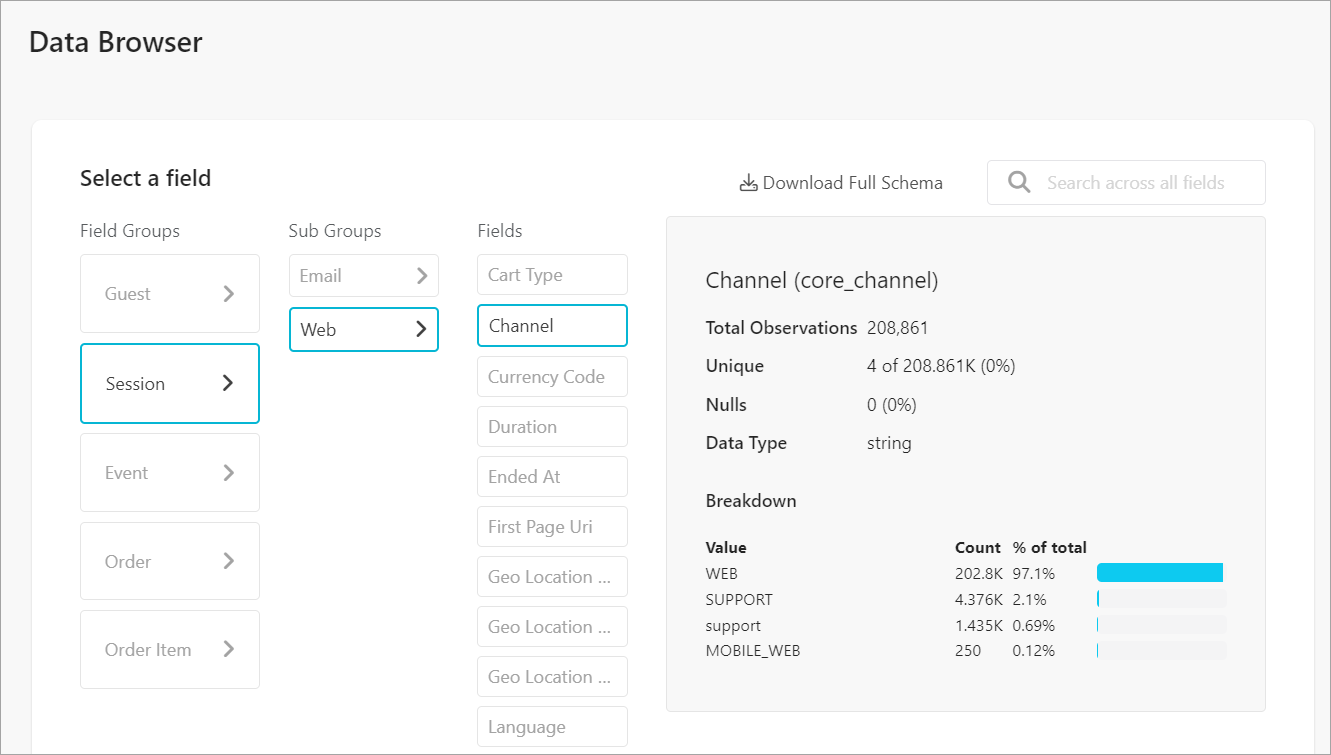Click the Count column header

tap(978, 548)
